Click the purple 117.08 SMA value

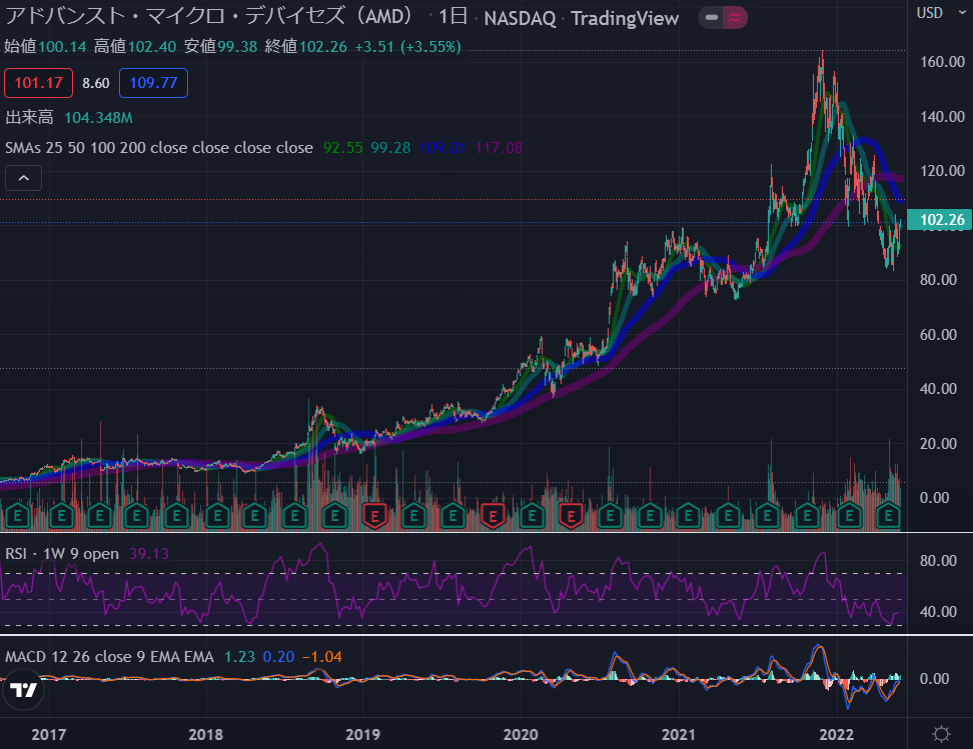point(499,148)
